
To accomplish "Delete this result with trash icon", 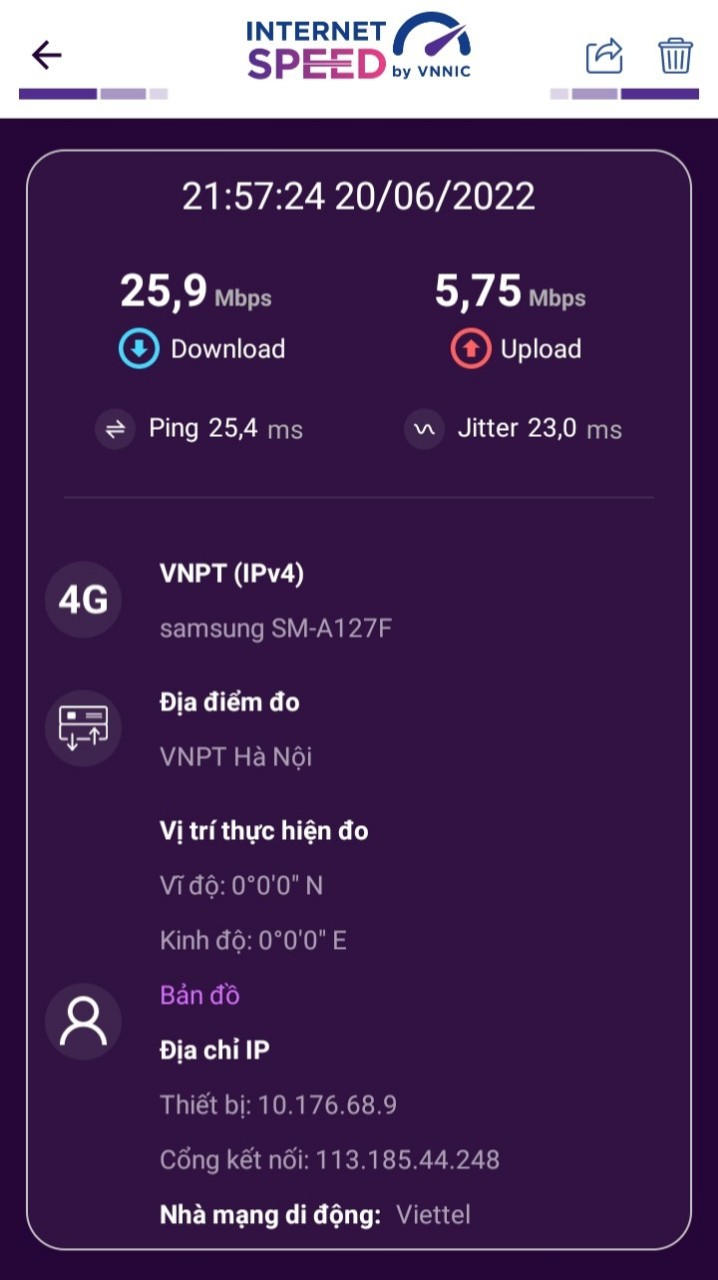I will click(676, 55).
